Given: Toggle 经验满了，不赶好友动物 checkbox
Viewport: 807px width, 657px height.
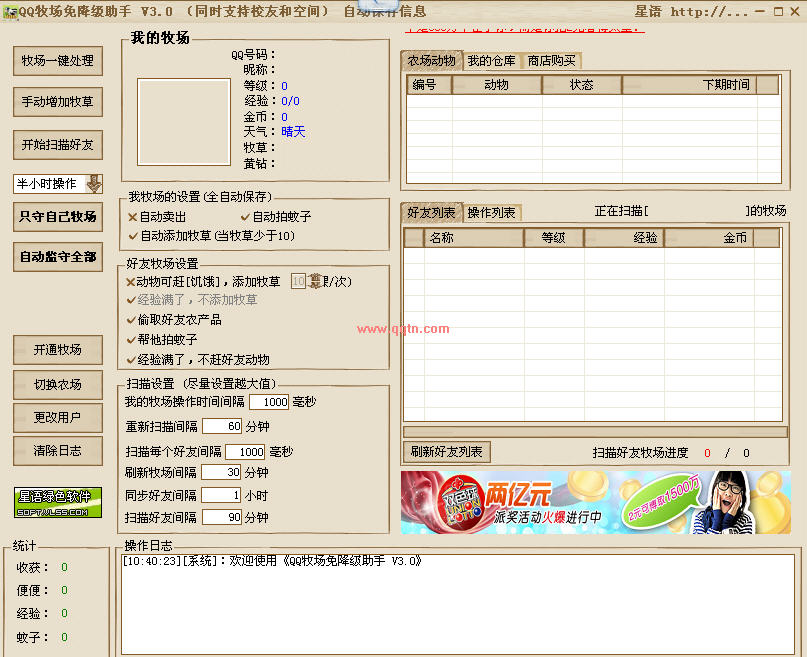Looking at the screenshot, I should click(x=131, y=360).
